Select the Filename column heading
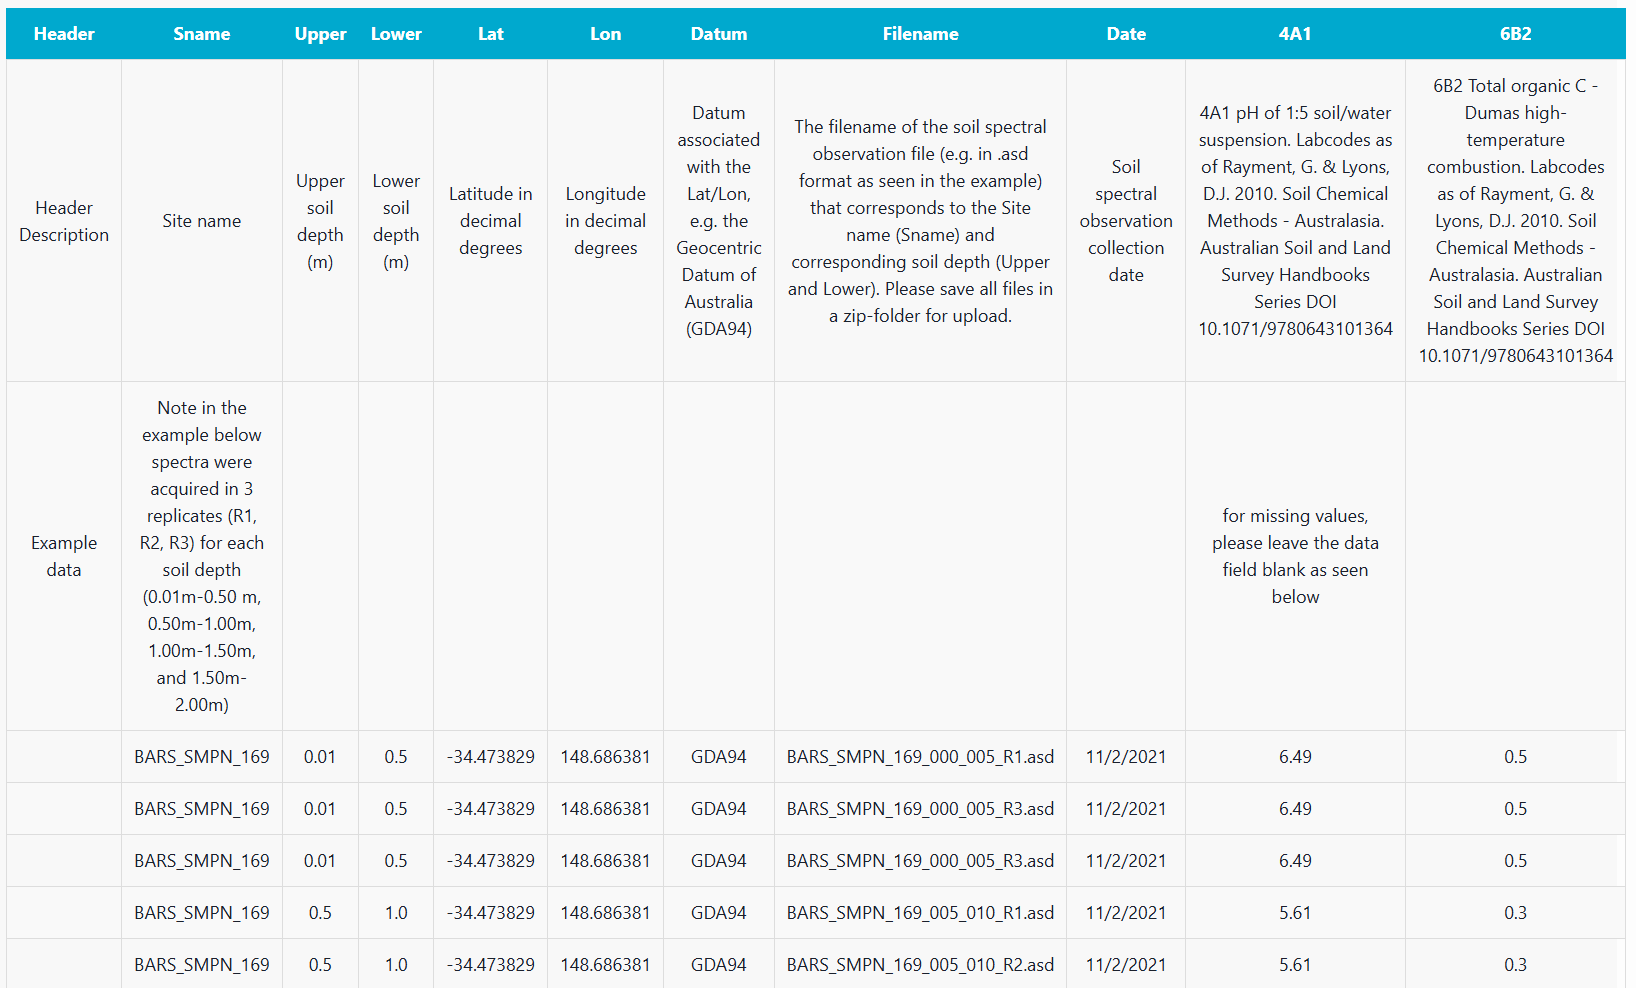 pos(920,34)
